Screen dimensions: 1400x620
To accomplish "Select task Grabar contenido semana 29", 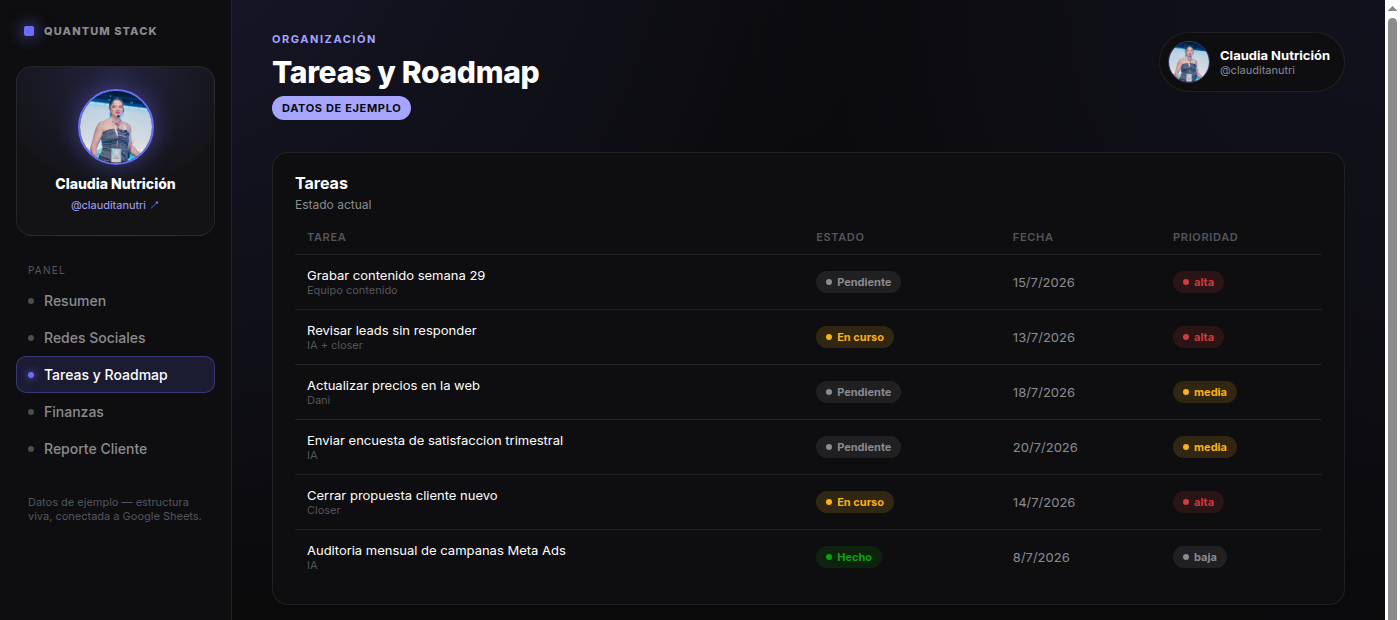I will [396, 275].
